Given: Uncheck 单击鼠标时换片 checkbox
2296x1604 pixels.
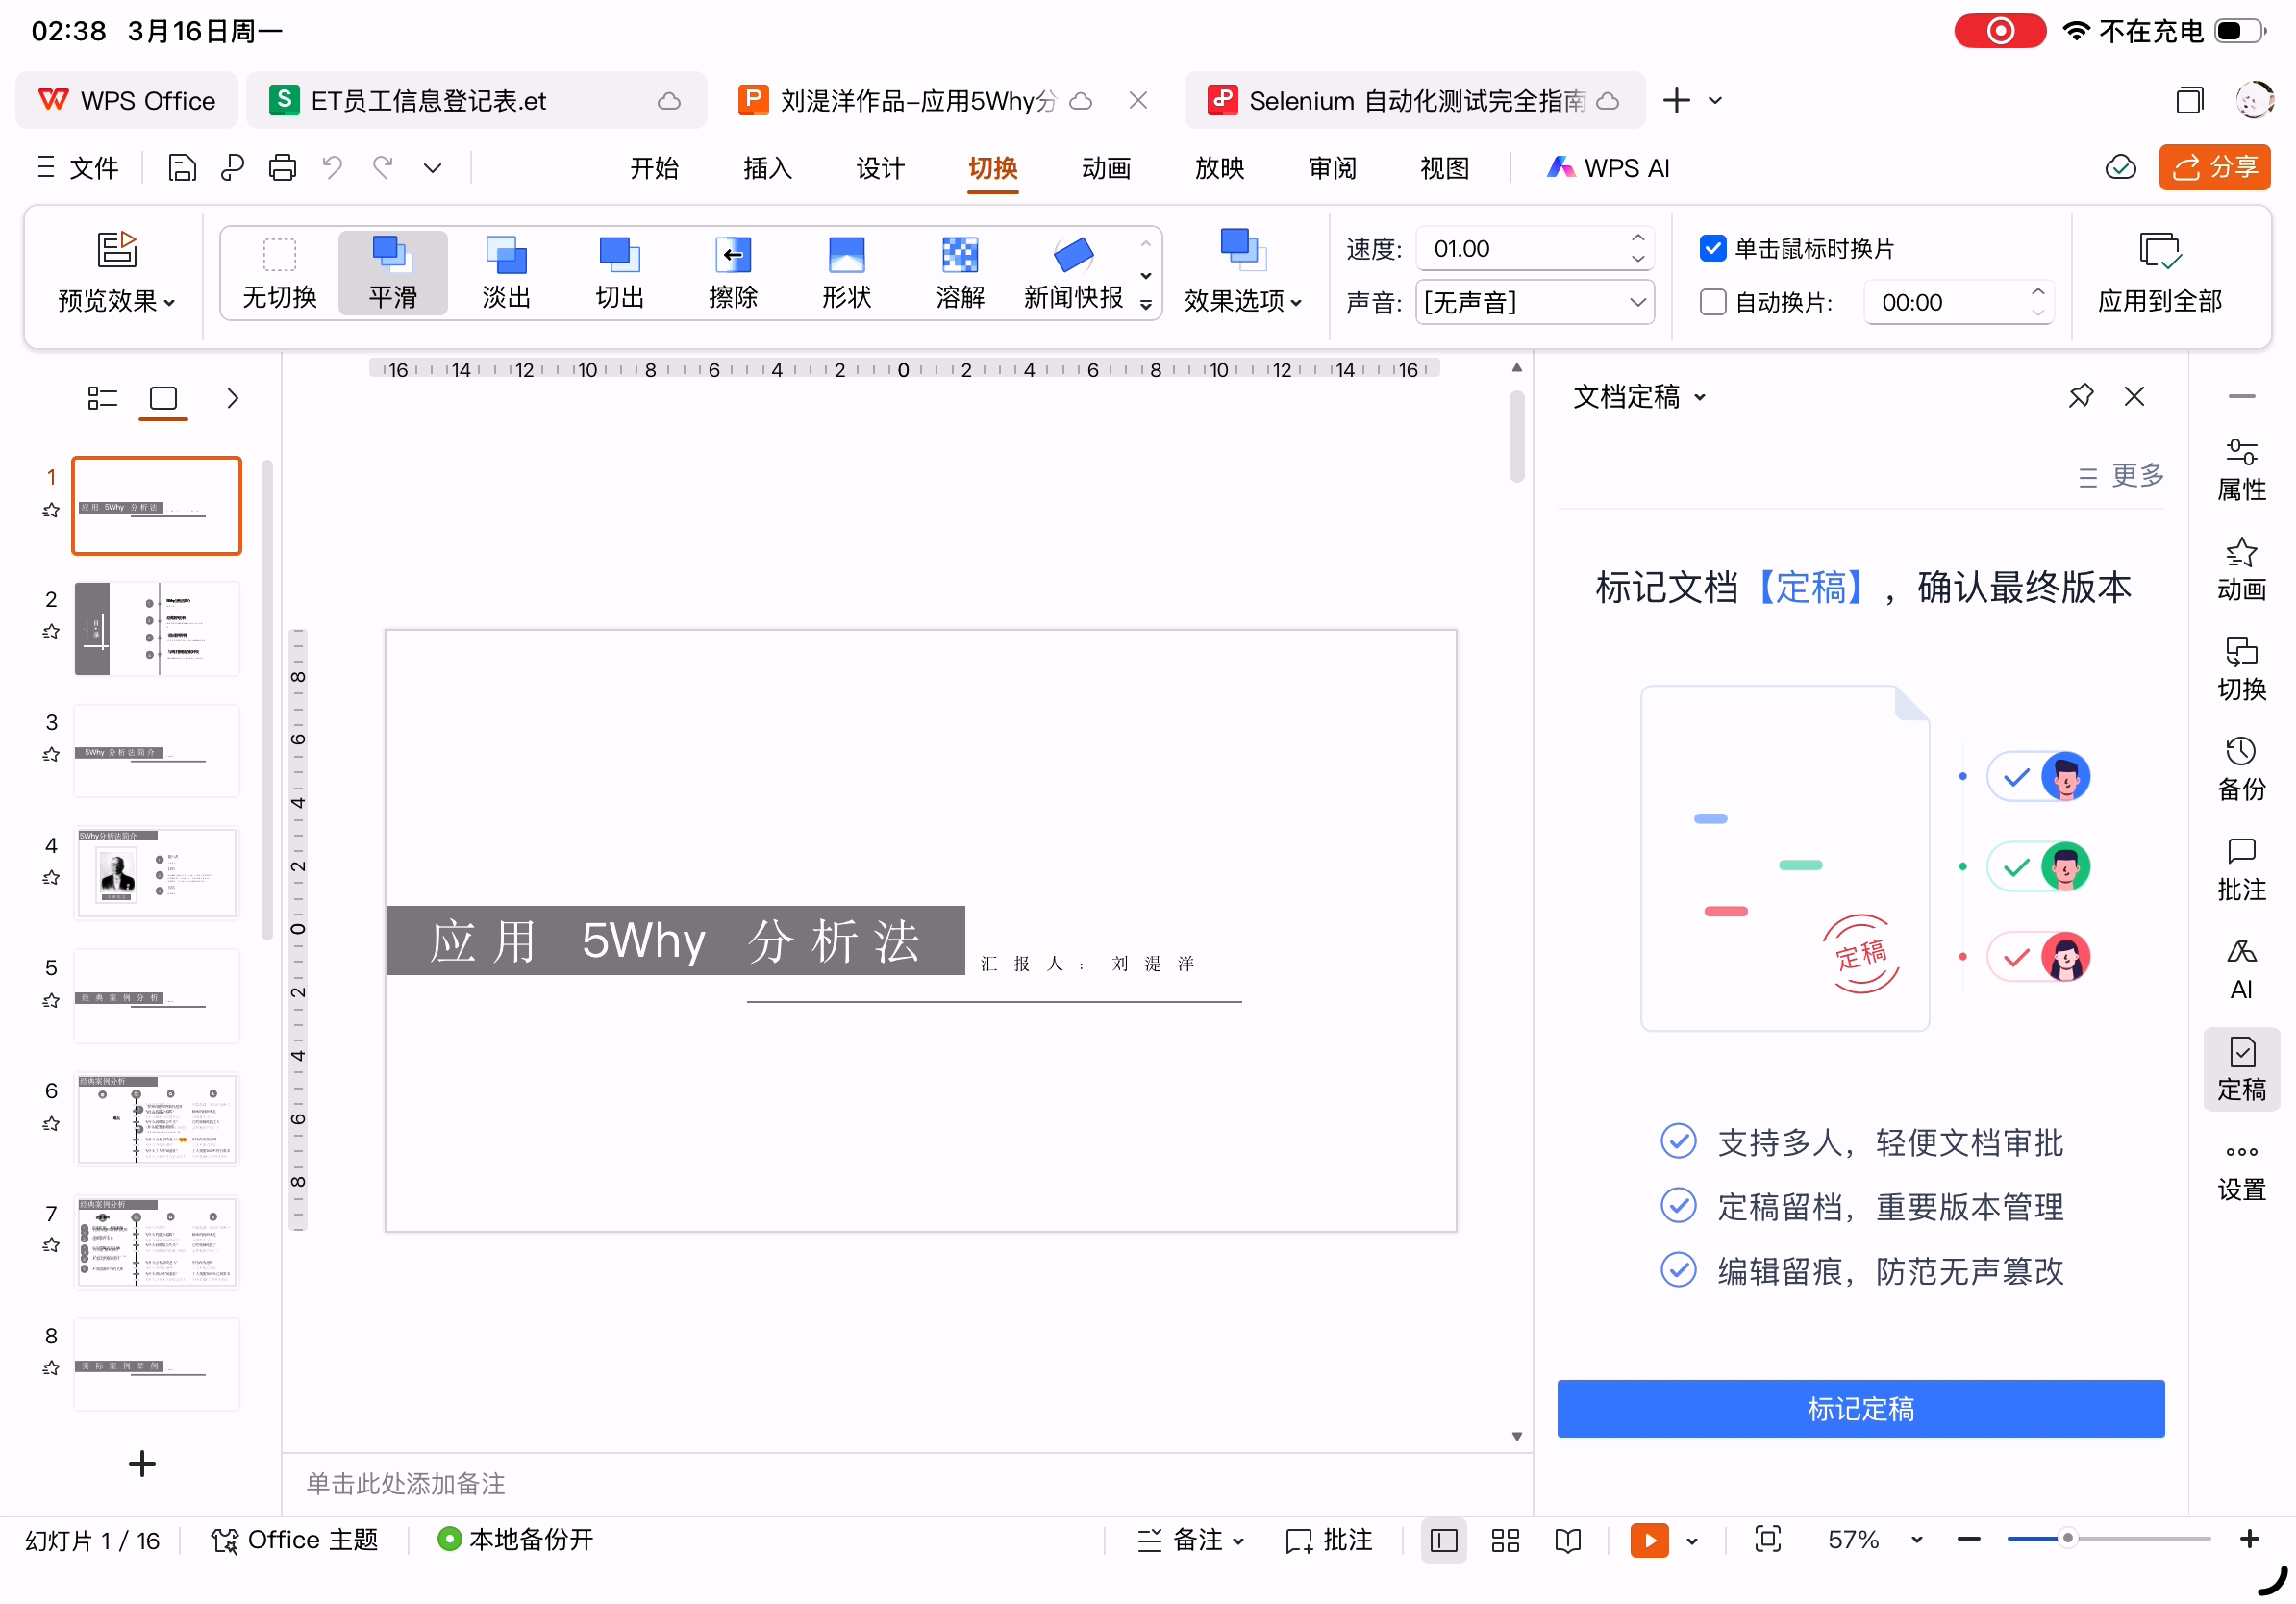Looking at the screenshot, I should pos(1712,248).
